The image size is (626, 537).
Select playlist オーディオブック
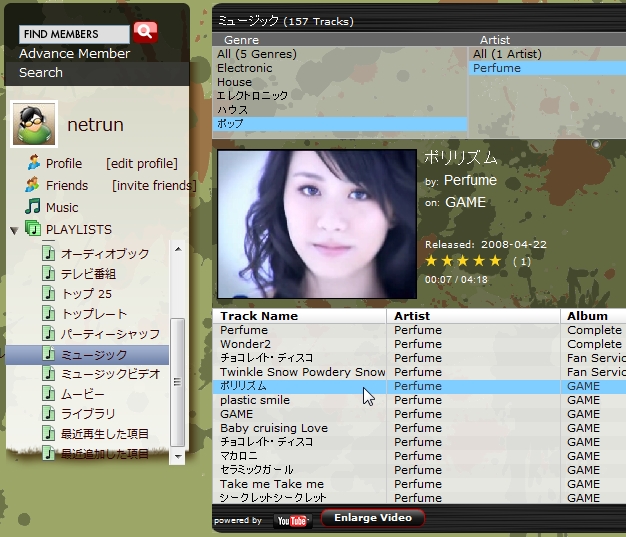105,254
